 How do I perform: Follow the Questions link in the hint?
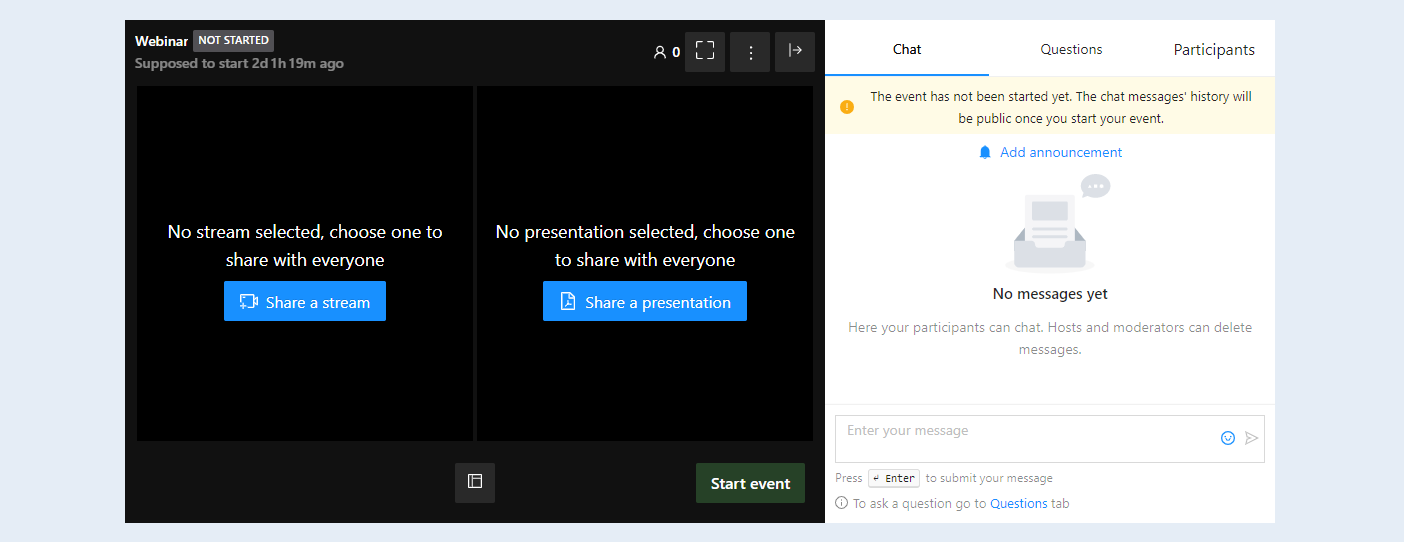[x=1018, y=504]
